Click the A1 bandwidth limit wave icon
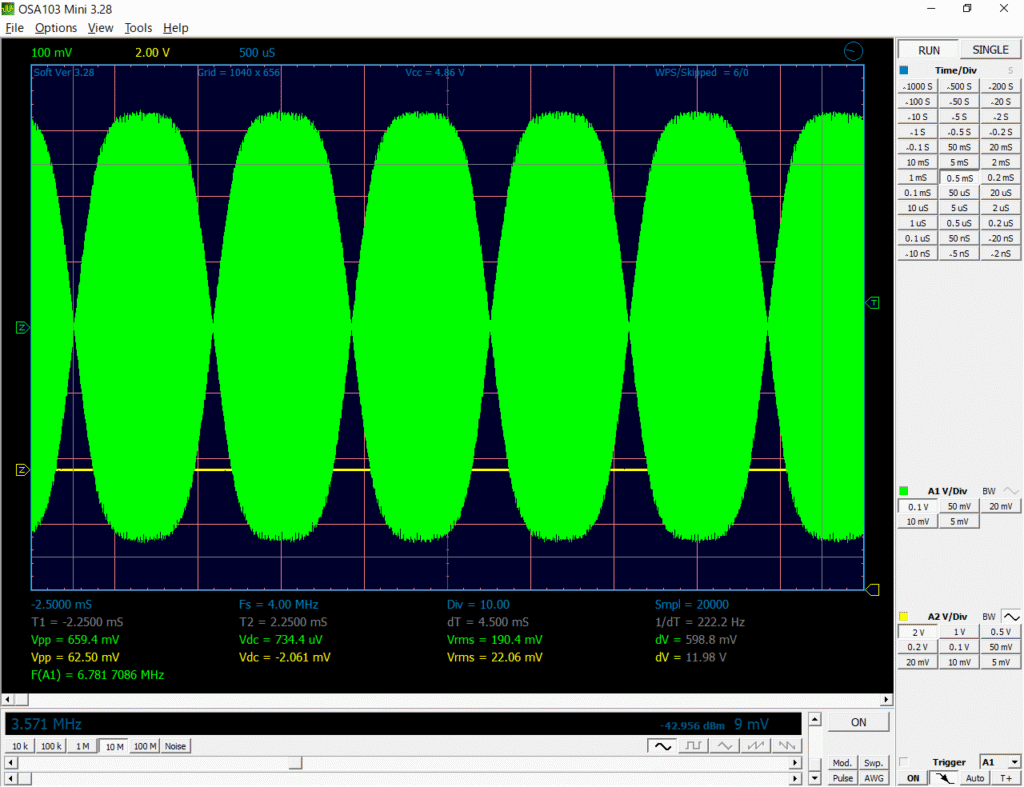Viewport: 1024px width, 787px height. 1012,490
